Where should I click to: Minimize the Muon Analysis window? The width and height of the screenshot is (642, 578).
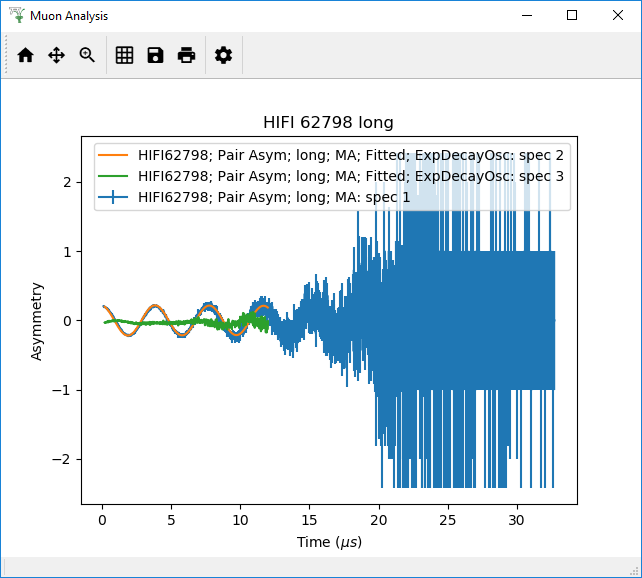coord(526,15)
